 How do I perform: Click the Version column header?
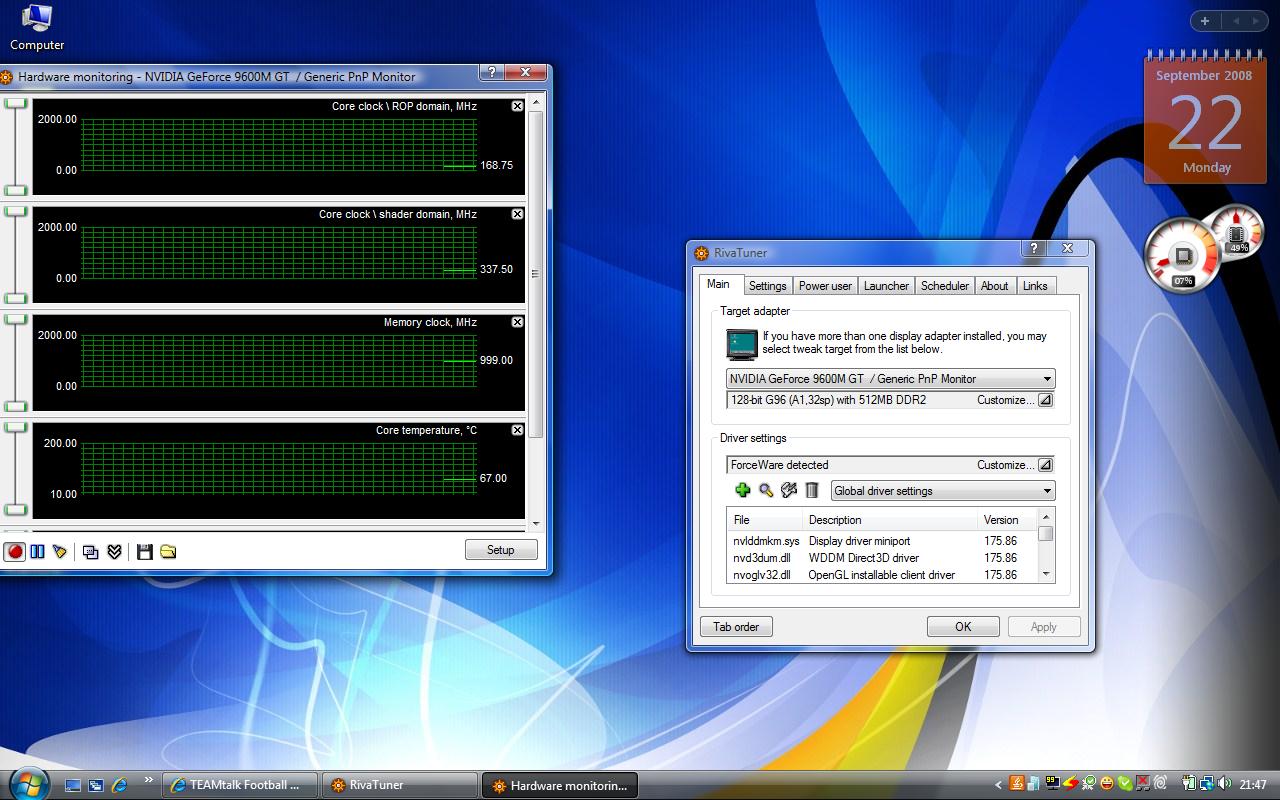click(x=1008, y=520)
